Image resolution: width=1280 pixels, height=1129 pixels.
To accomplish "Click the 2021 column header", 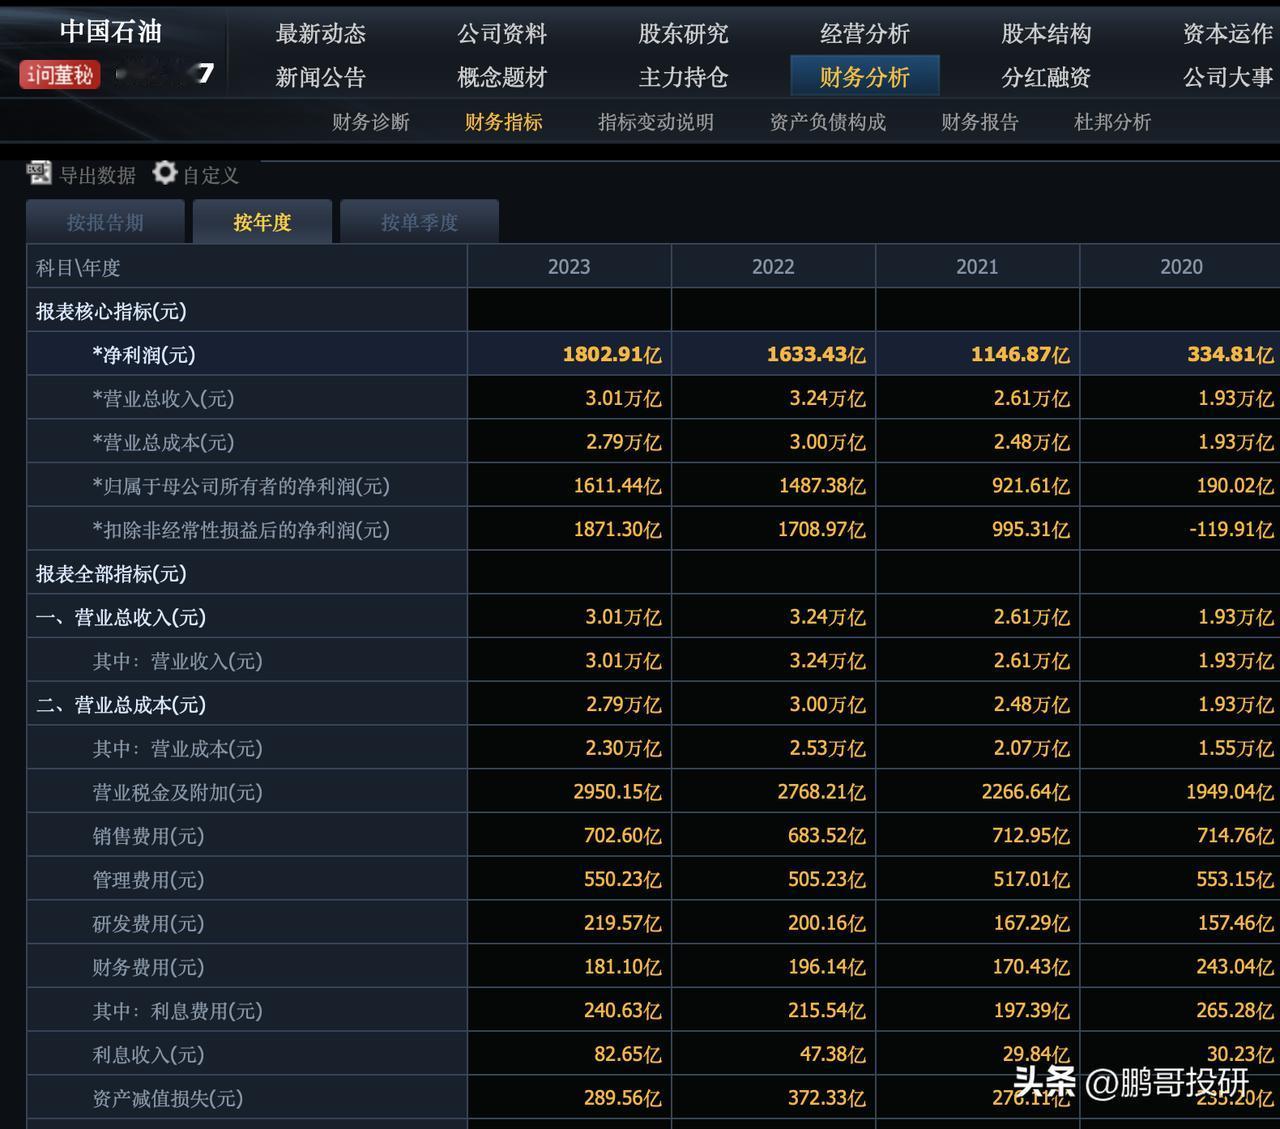I will click(977, 267).
